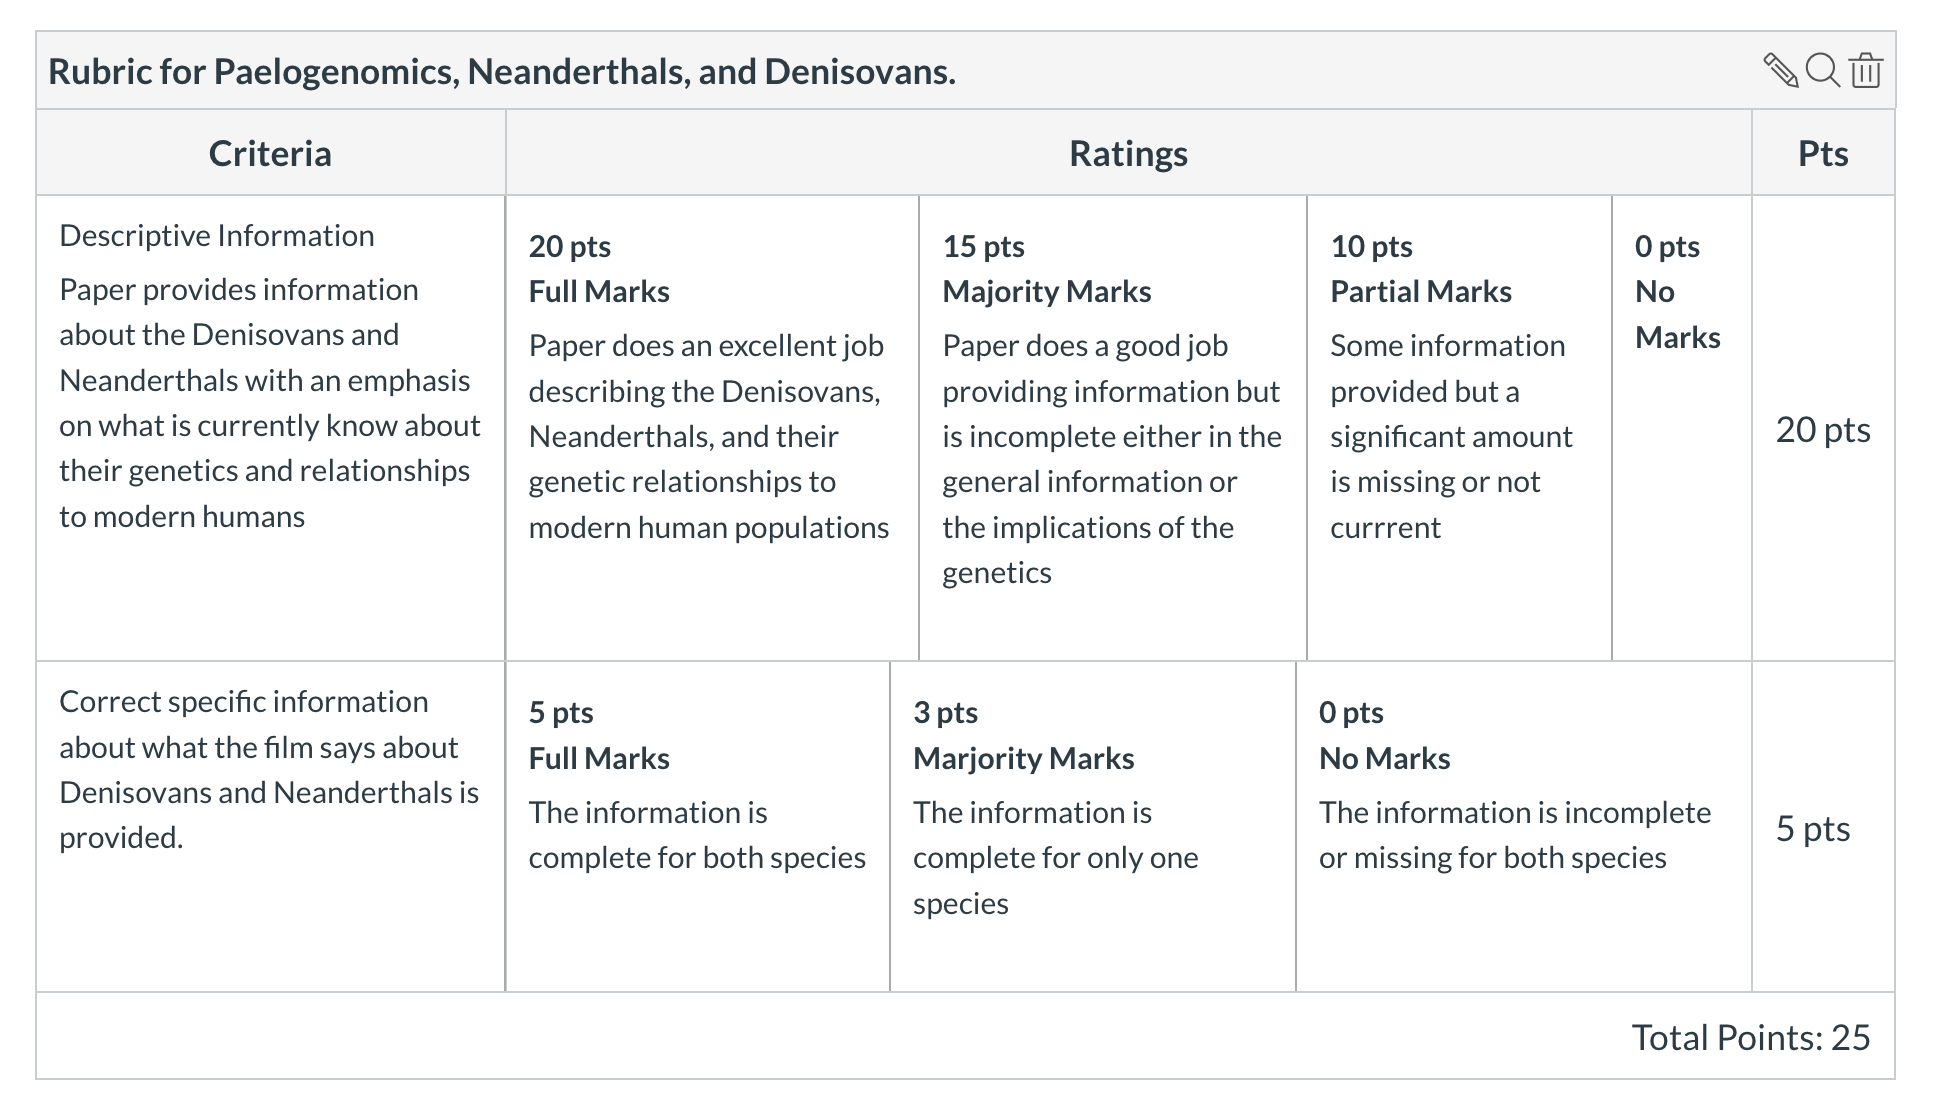
Task: Click the Correct specific information criterion description
Action: [269, 770]
